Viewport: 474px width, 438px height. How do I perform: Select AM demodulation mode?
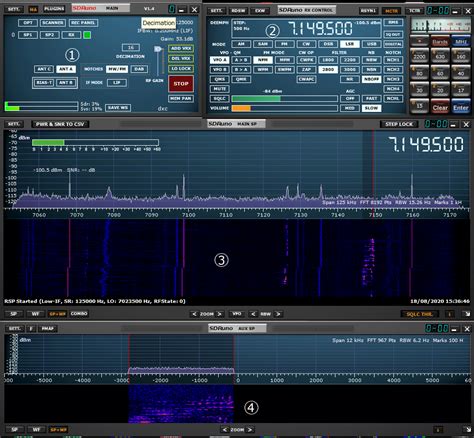tap(241, 44)
